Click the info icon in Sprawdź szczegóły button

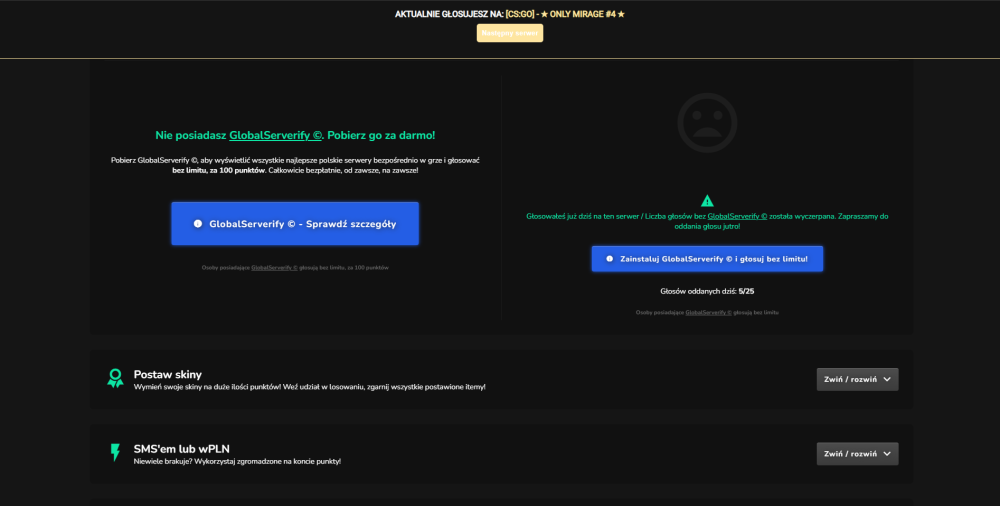click(198, 224)
